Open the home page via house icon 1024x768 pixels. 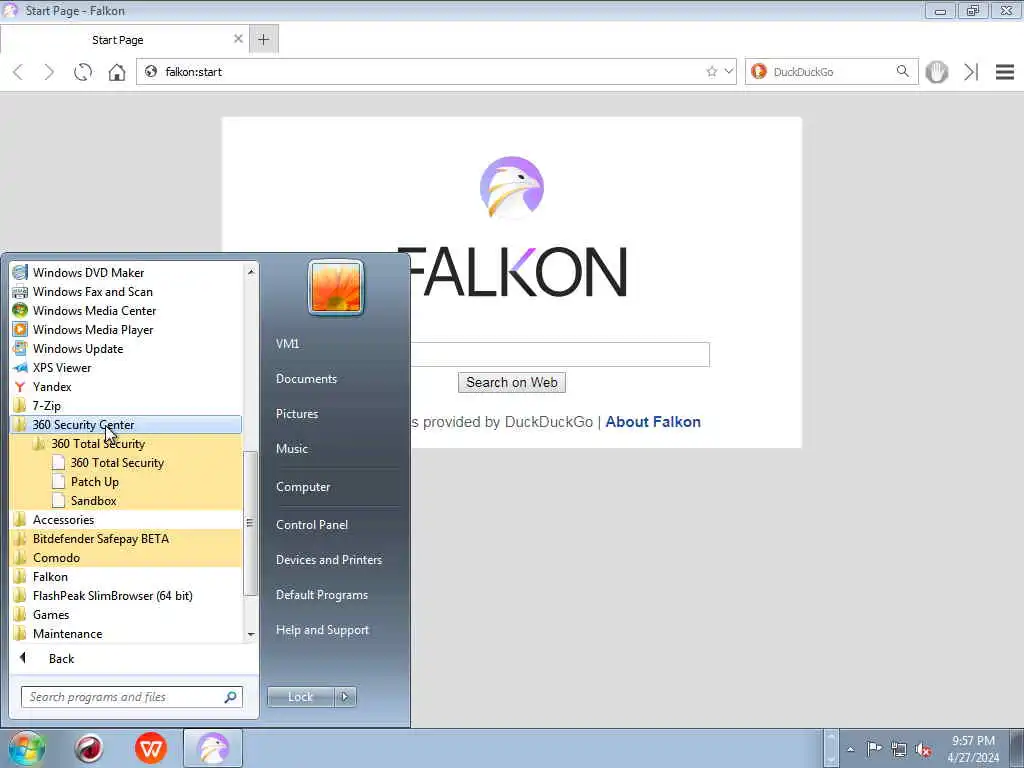pos(117,72)
